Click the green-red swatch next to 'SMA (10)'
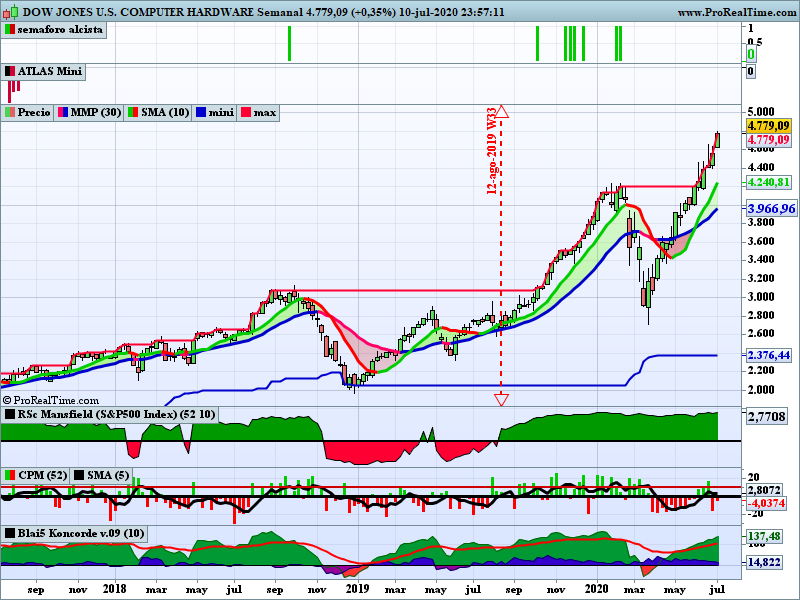 point(133,112)
